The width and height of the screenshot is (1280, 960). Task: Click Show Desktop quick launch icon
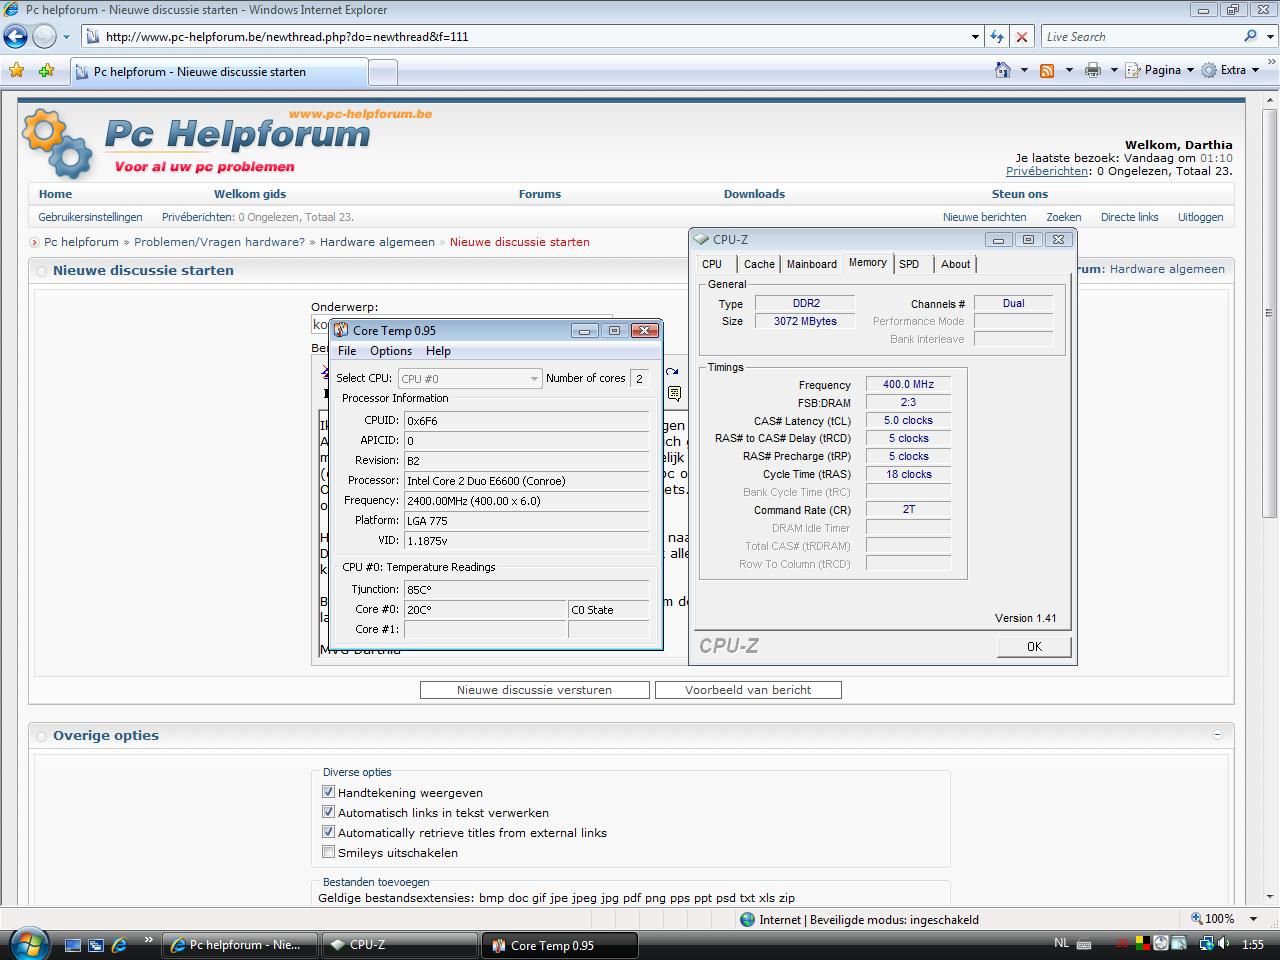[x=73, y=944]
